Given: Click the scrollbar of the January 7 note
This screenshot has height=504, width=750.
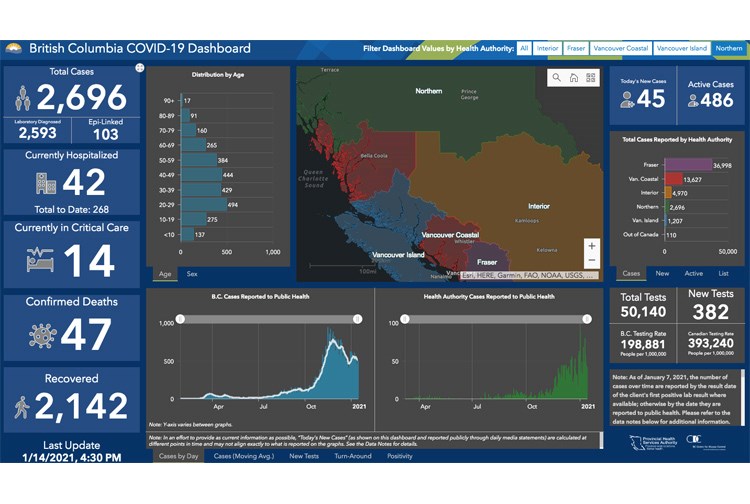Looking at the screenshot, I should coord(742,396).
